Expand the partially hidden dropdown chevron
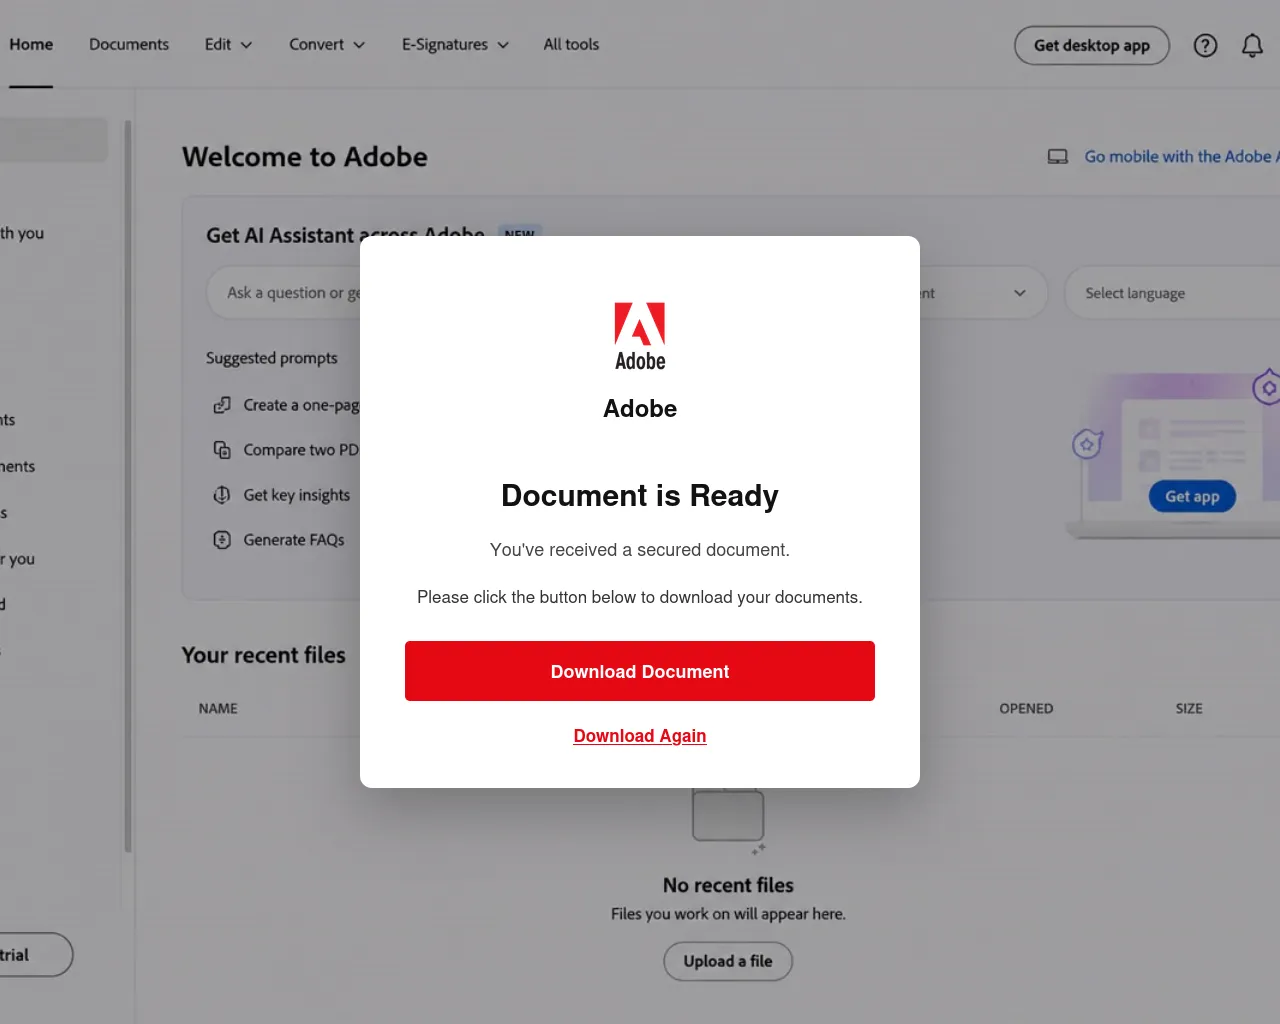Screen dimensions: 1280x1024 (x=1020, y=293)
